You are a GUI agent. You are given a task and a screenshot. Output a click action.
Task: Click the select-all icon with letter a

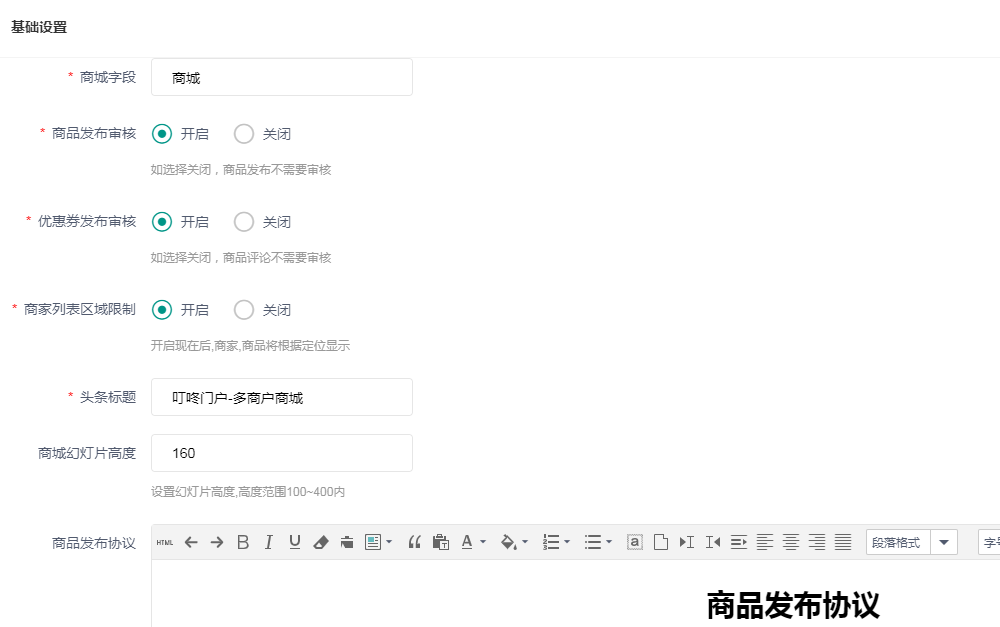(635, 542)
